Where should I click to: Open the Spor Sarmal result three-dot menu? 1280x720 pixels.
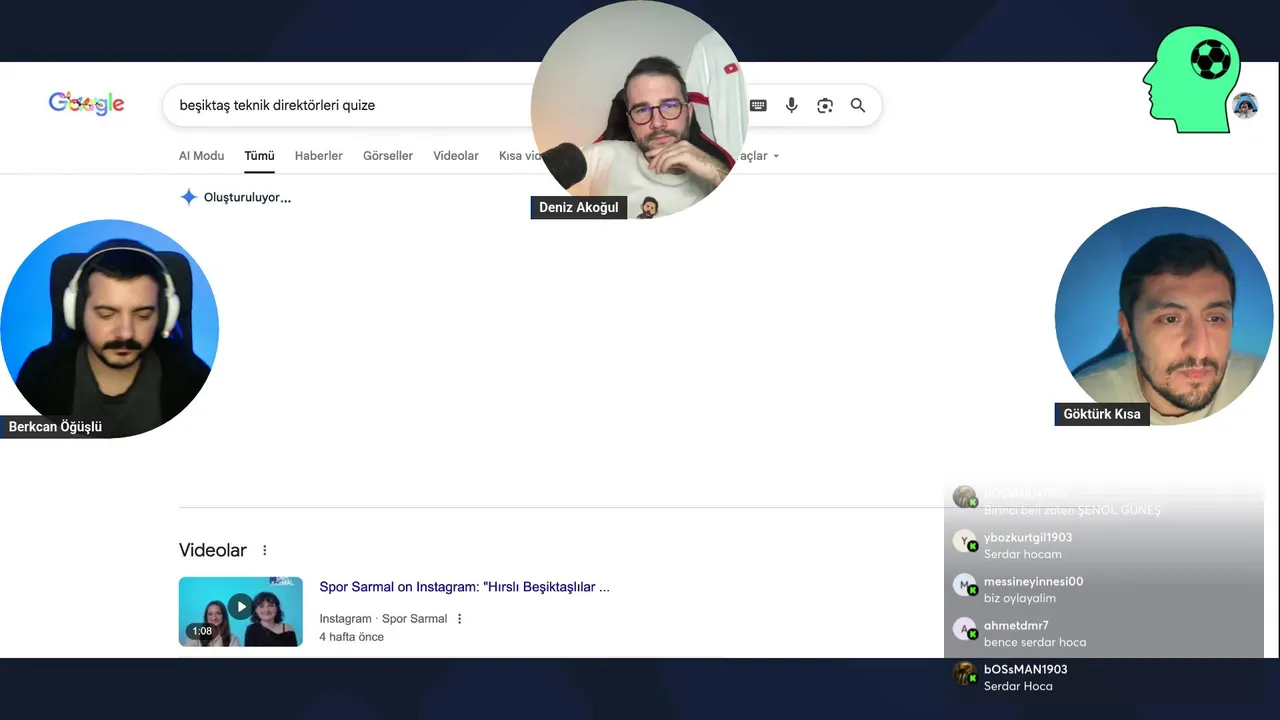coord(460,619)
